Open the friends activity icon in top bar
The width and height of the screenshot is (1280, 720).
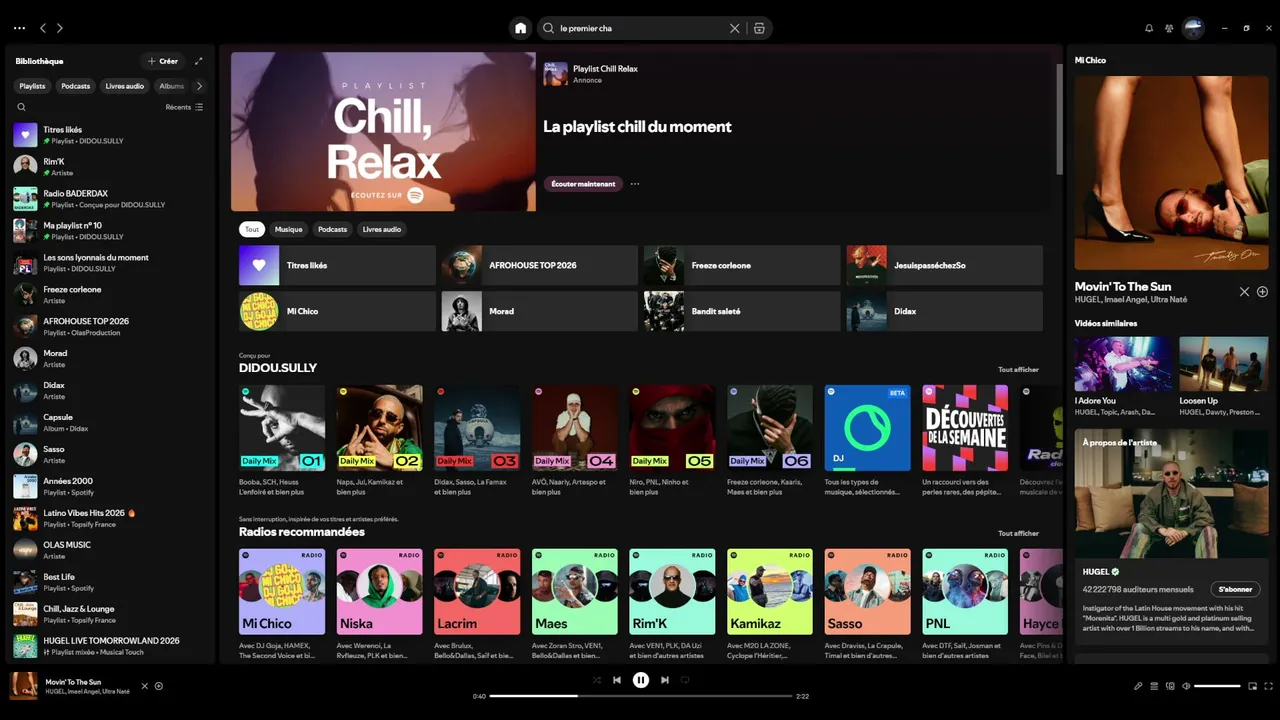tap(1169, 28)
